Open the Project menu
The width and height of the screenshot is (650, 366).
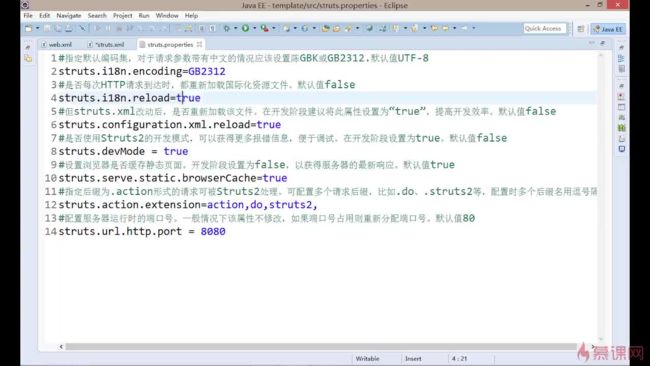(x=123, y=16)
